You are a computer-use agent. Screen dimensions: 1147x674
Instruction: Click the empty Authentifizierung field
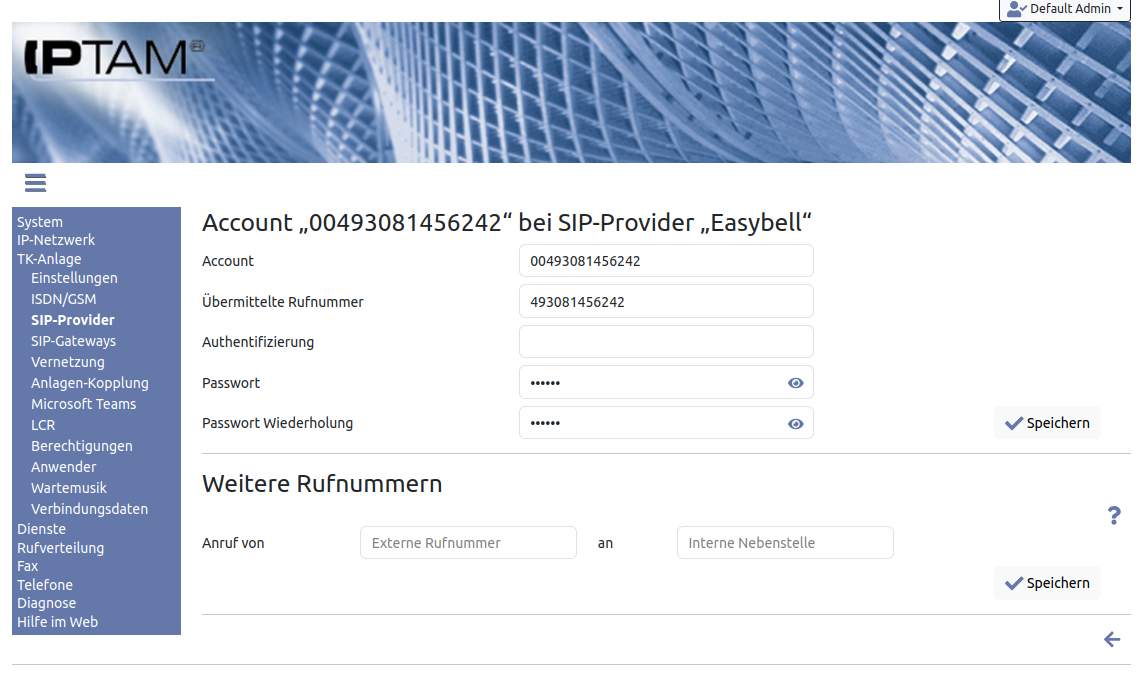[666, 342]
